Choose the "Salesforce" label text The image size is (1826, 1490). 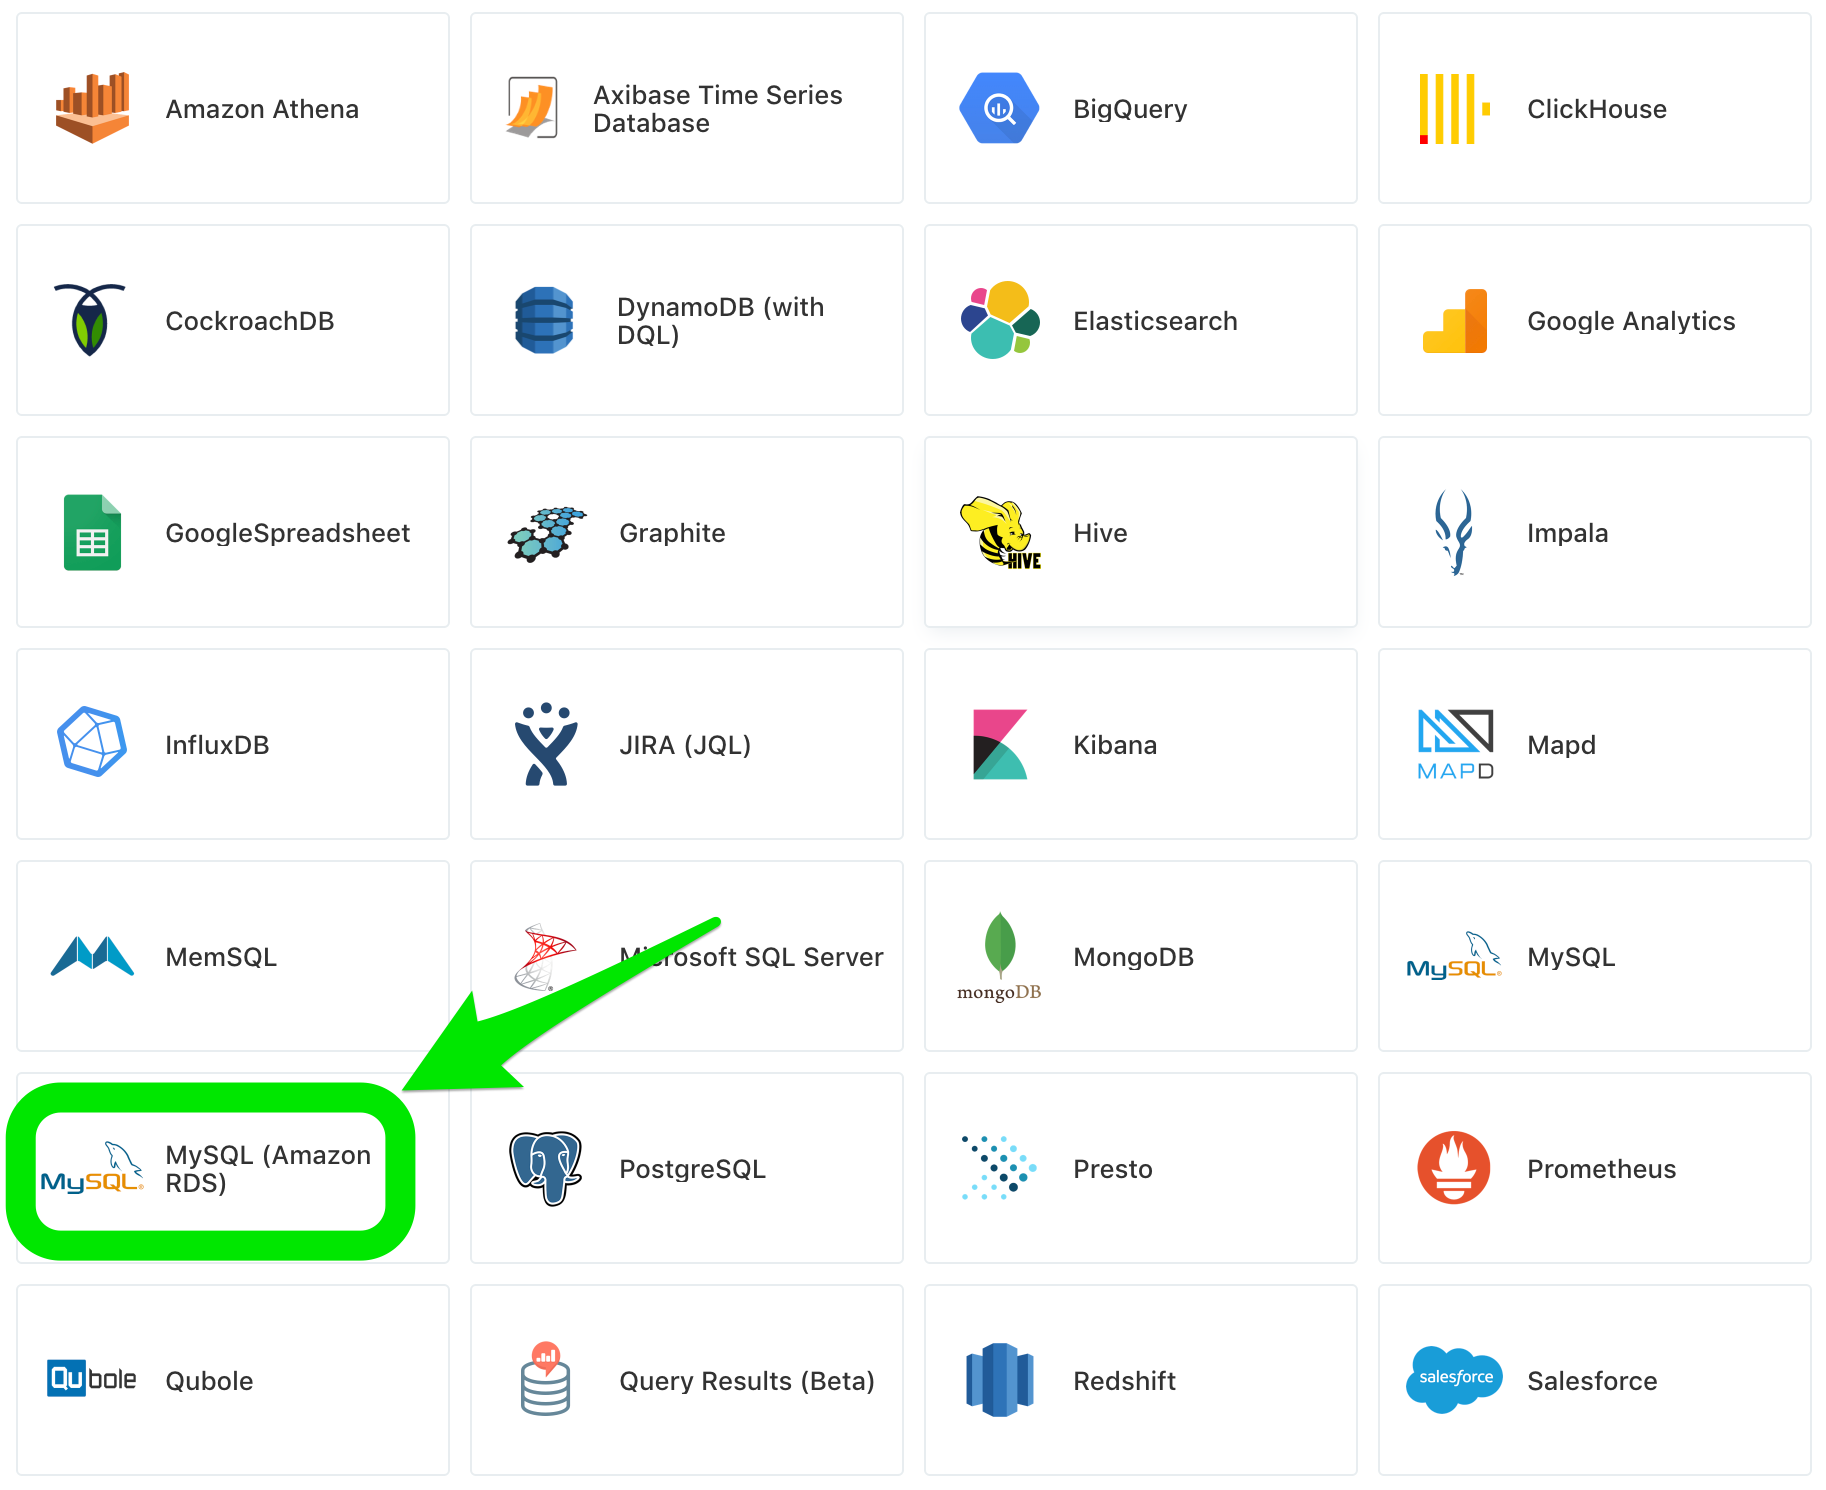click(x=1592, y=1381)
